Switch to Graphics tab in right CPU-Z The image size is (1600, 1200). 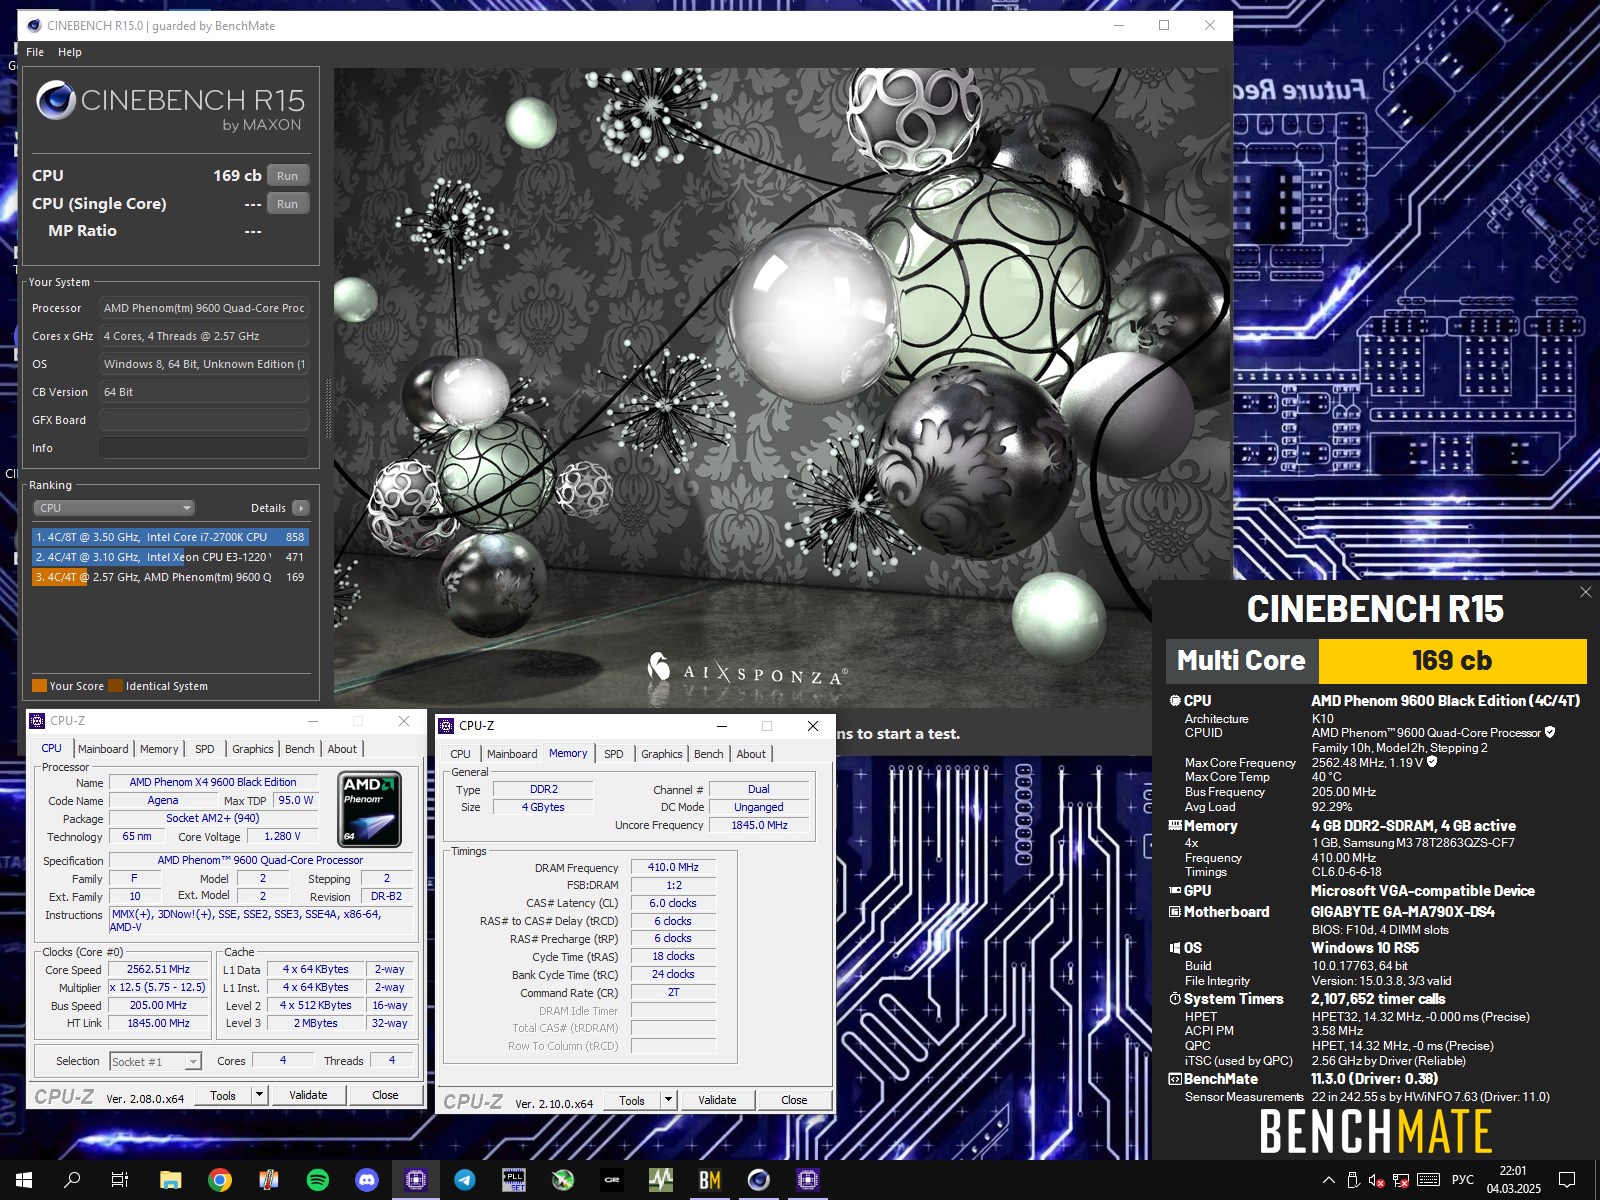662,754
